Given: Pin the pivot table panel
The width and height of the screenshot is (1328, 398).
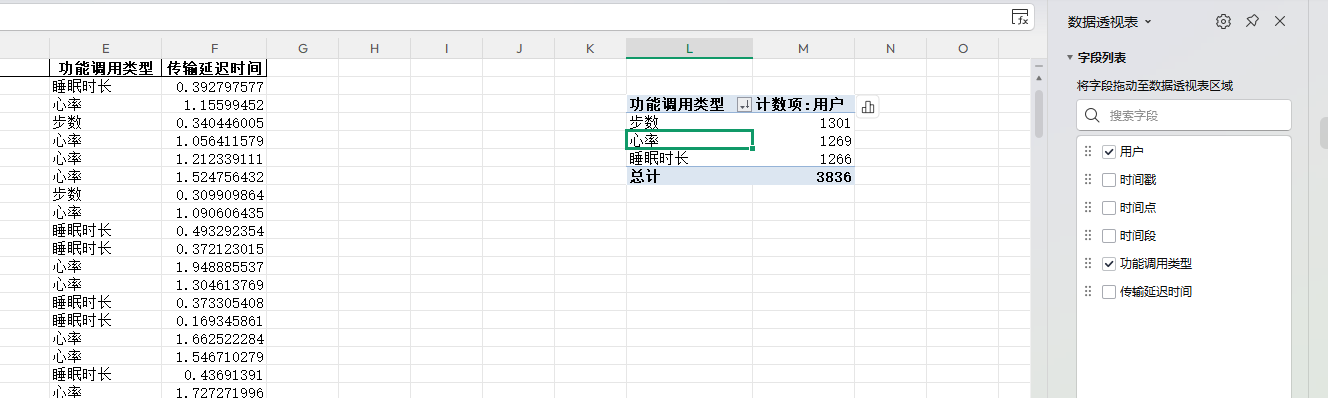Looking at the screenshot, I should (x=1252, y=21).
